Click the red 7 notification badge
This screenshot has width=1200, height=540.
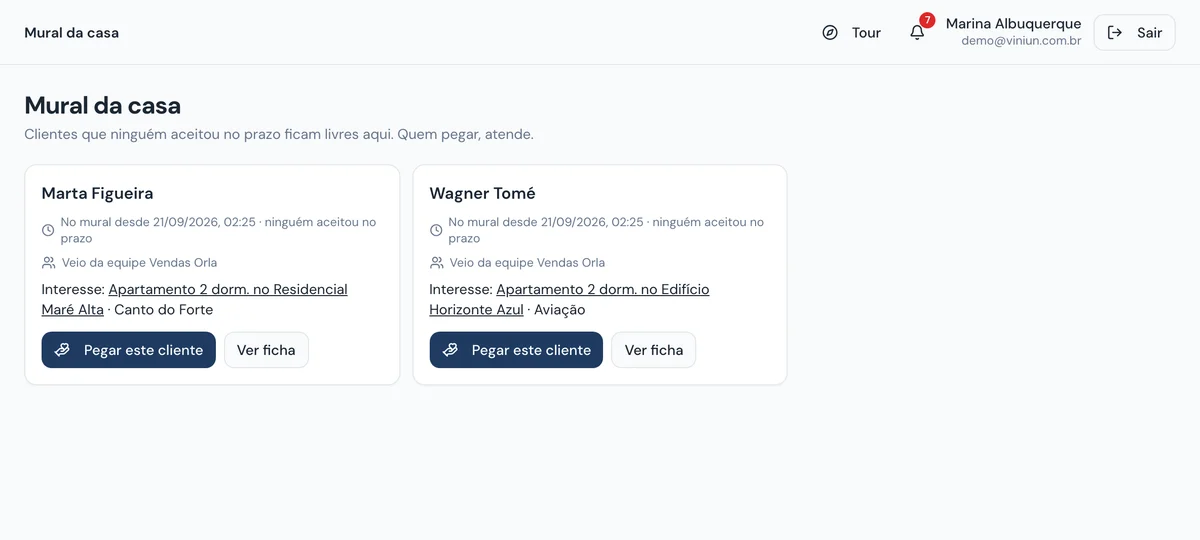click(927, 20)
